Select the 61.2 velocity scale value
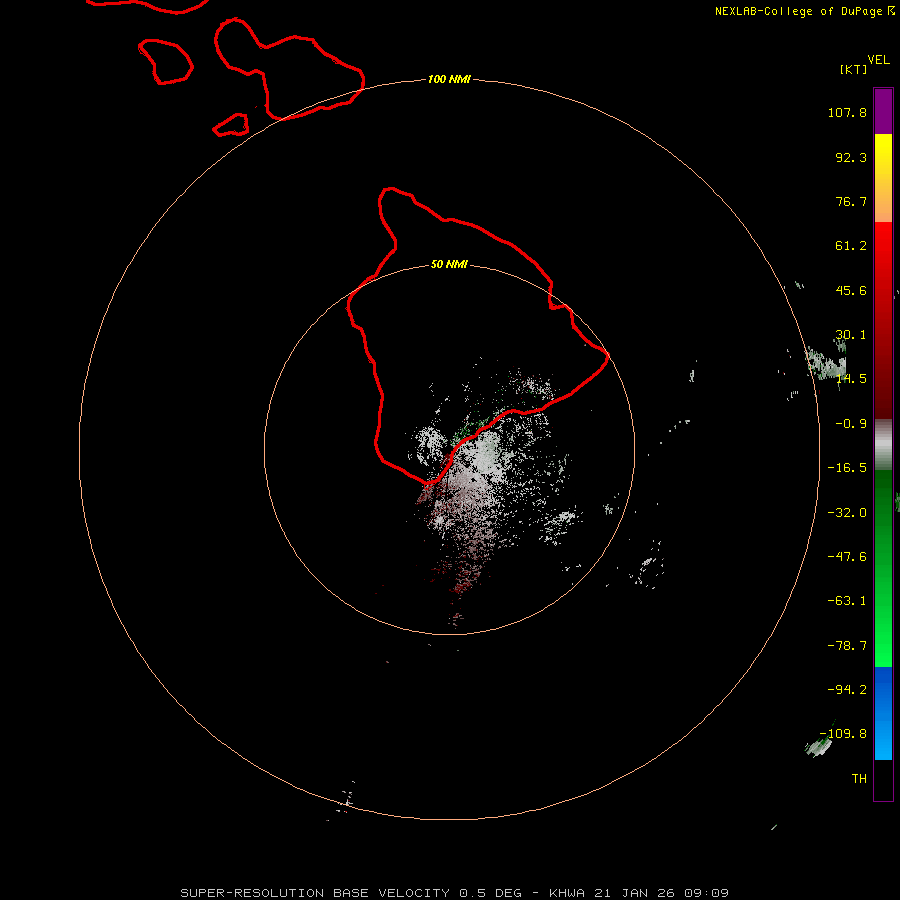 click(x=851, y=246)
